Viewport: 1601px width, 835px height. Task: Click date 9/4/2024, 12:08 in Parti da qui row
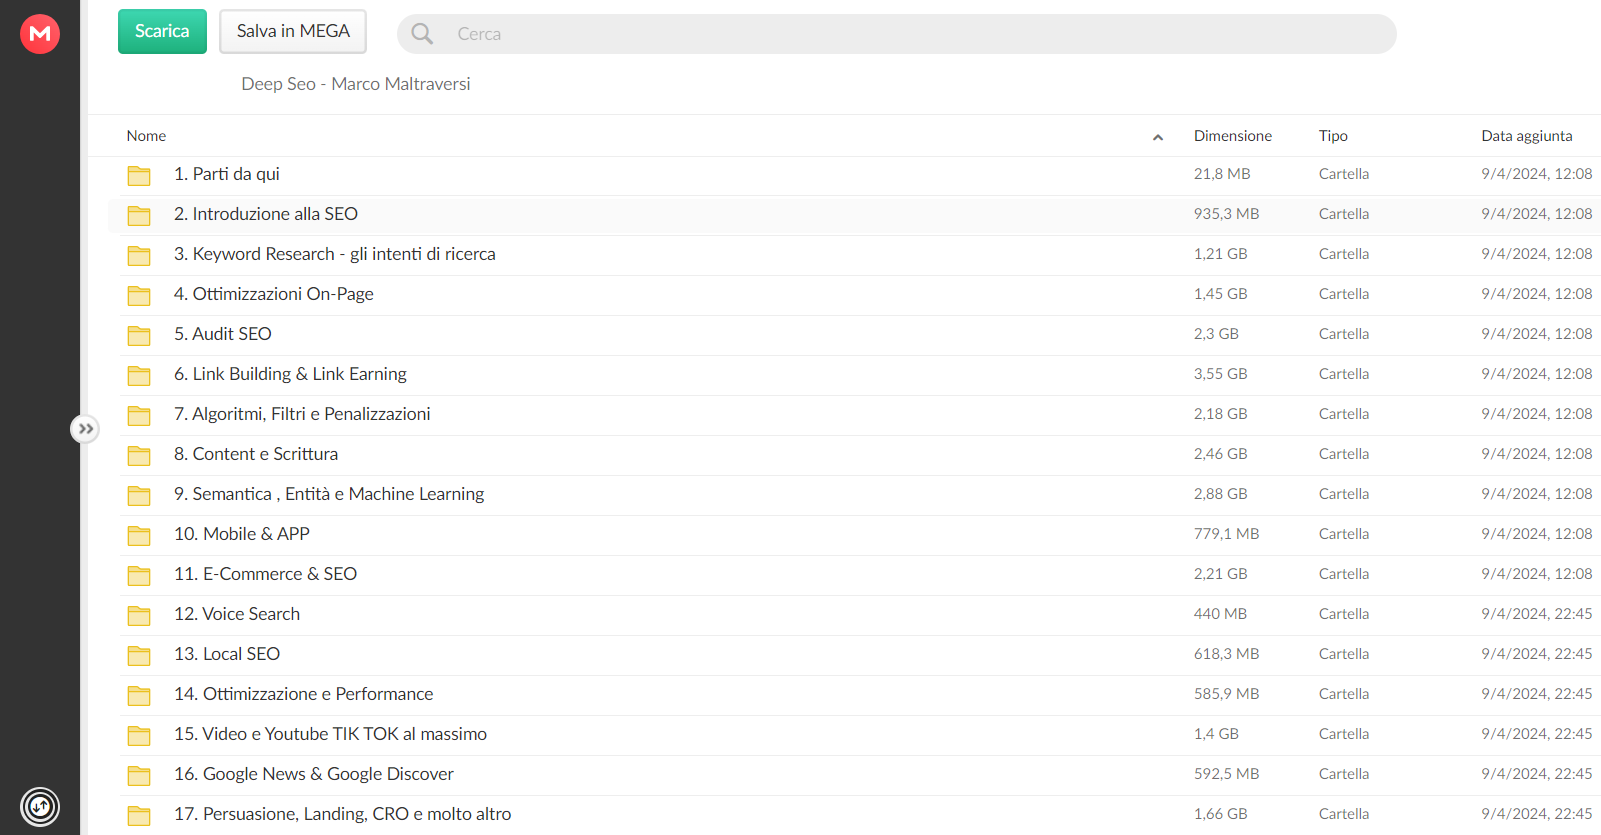coord(1537,174)
